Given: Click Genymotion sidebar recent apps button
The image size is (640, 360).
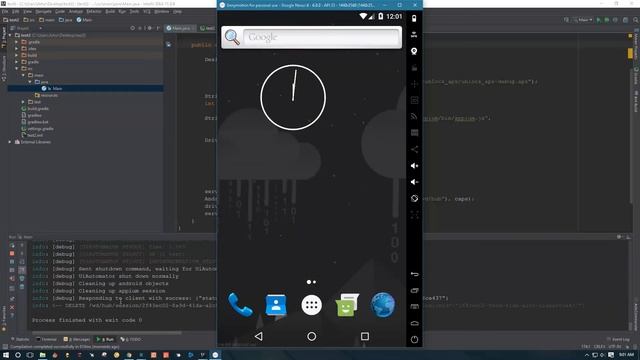Looking at the screenshot, I should click(x=414, y=291).
